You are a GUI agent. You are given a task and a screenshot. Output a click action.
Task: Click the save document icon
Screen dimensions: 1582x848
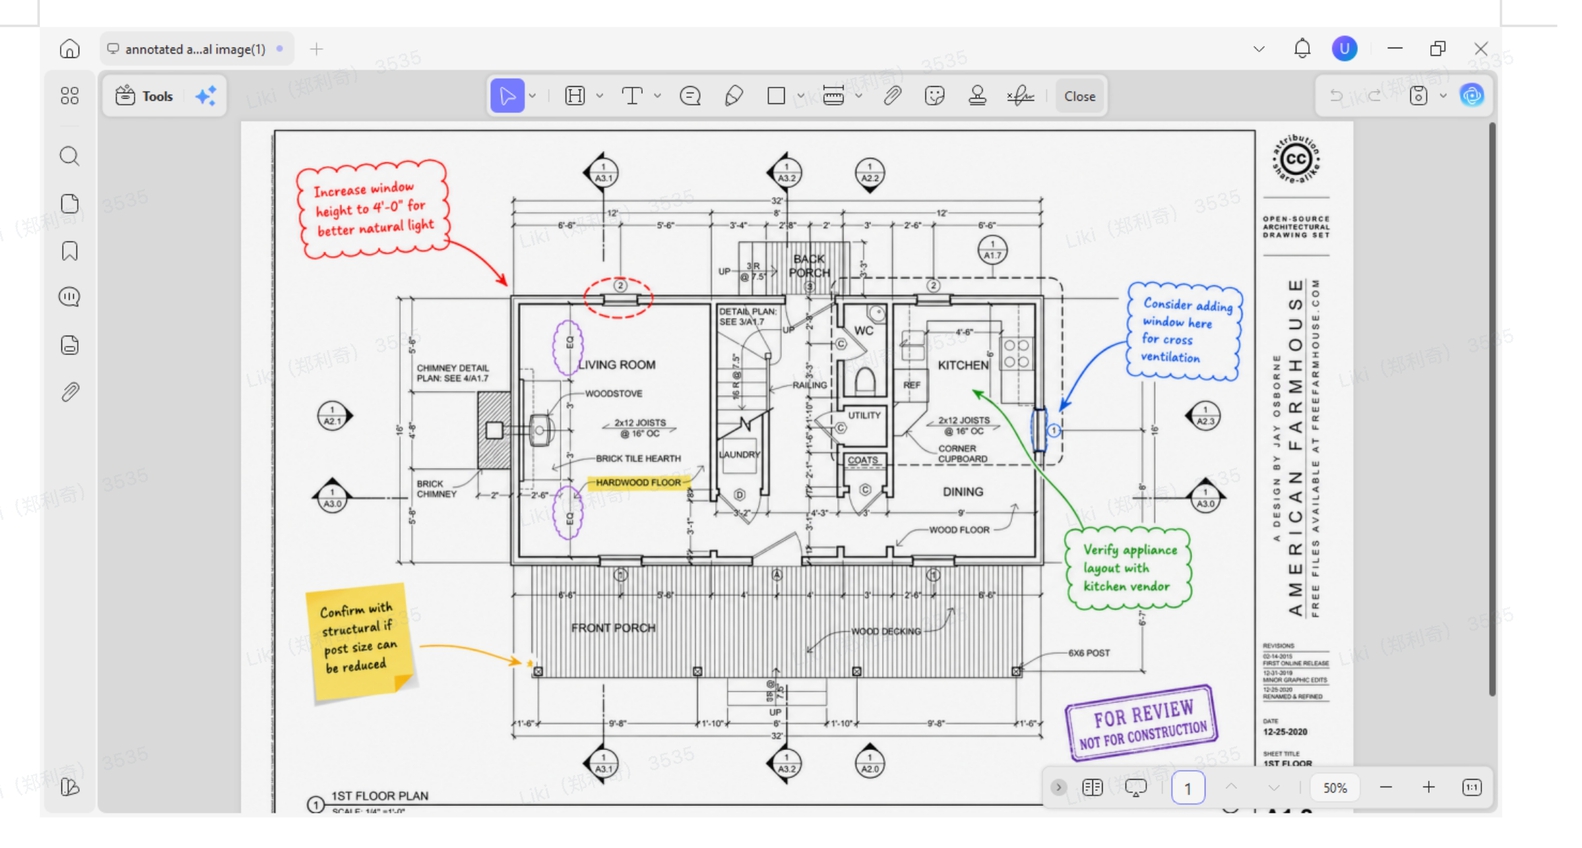(1418, 96)
